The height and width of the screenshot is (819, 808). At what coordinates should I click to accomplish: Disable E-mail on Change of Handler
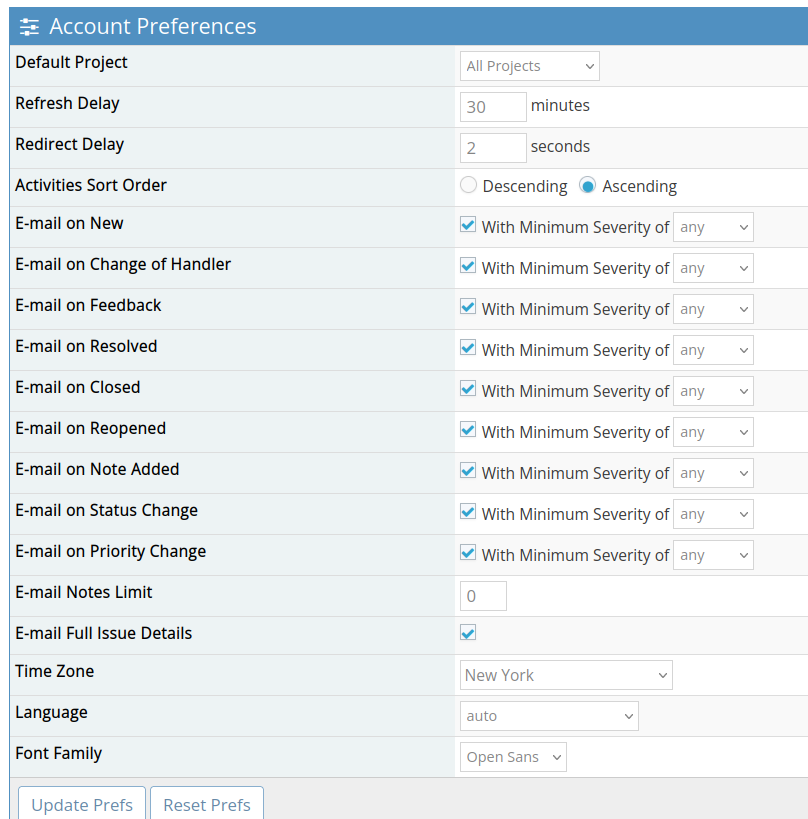pyautogui.click(x=467, y=266)
